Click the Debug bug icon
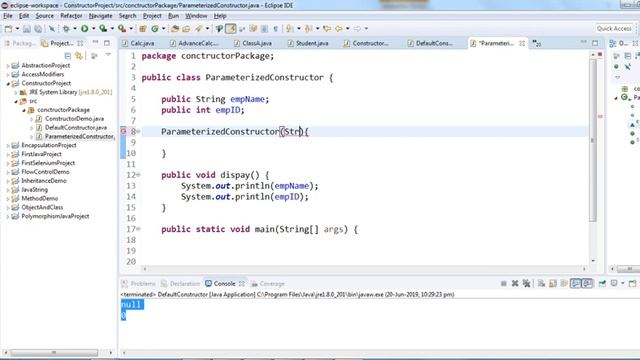Image resolution: width=640 pixels, height=360 pixels. pos(66,29)
